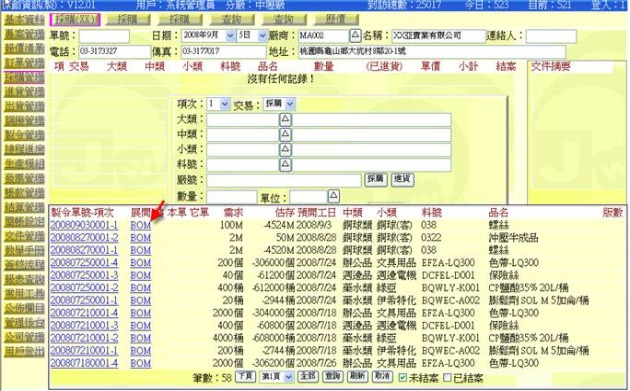
Task: Click BOM link for 200808270001-2
Action: pos(141,237)
